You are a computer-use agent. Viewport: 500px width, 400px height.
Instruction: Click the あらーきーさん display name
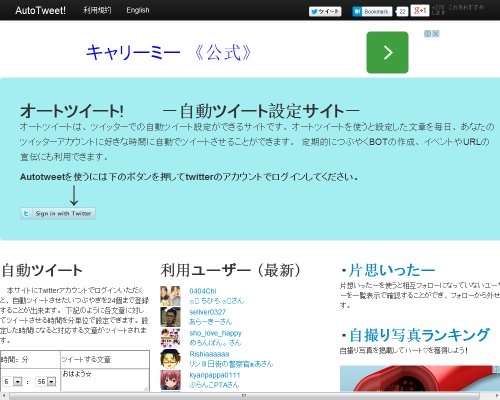[x=210, y=322]
